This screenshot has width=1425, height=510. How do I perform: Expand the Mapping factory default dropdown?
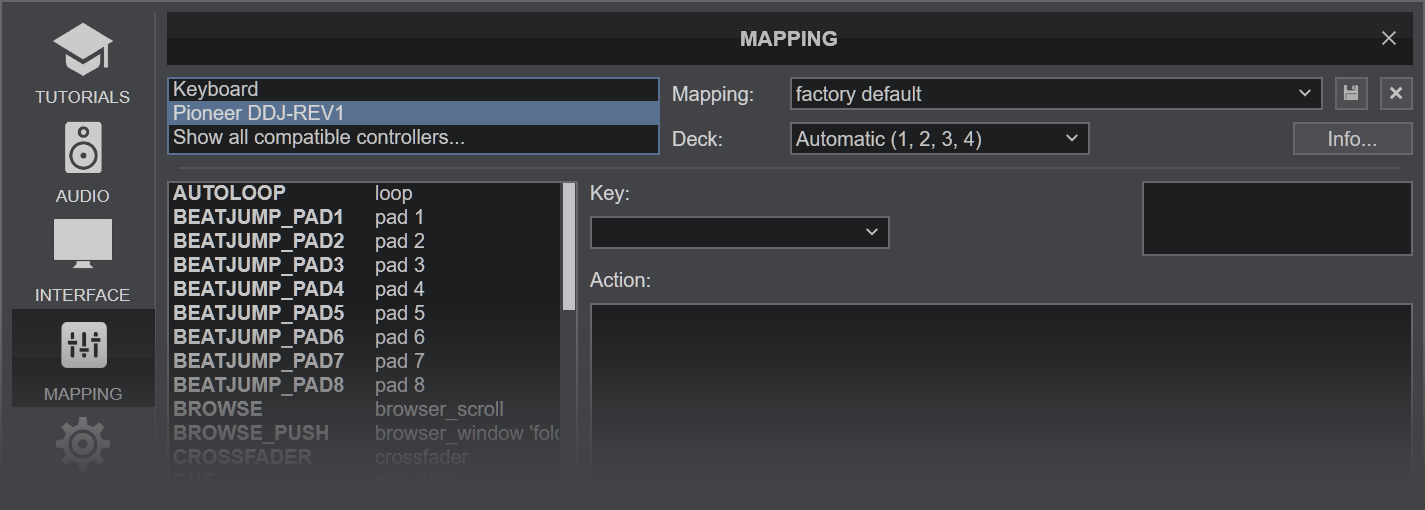point(1055,94)
